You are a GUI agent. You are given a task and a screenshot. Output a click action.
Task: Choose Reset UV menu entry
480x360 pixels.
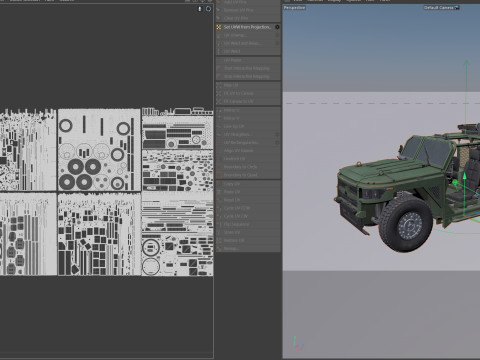click(x=248, y=200)
